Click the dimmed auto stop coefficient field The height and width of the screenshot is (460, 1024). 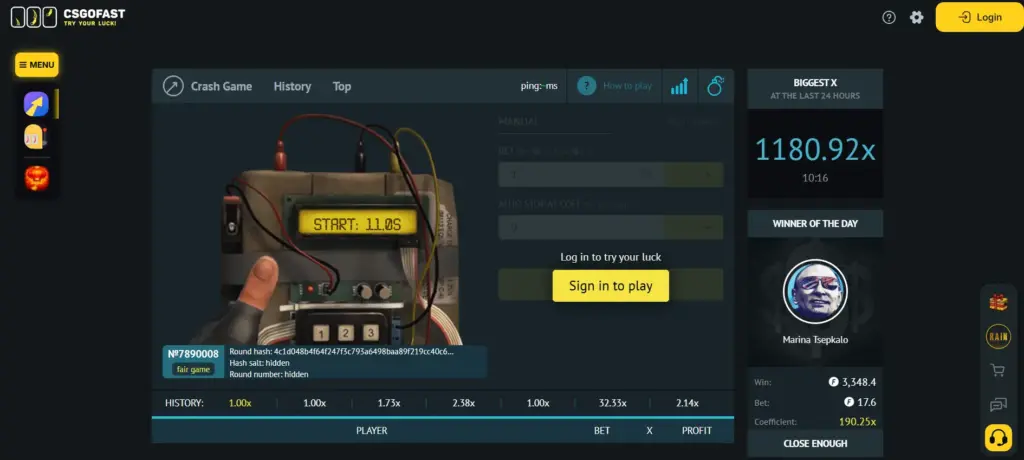(581, 227)
